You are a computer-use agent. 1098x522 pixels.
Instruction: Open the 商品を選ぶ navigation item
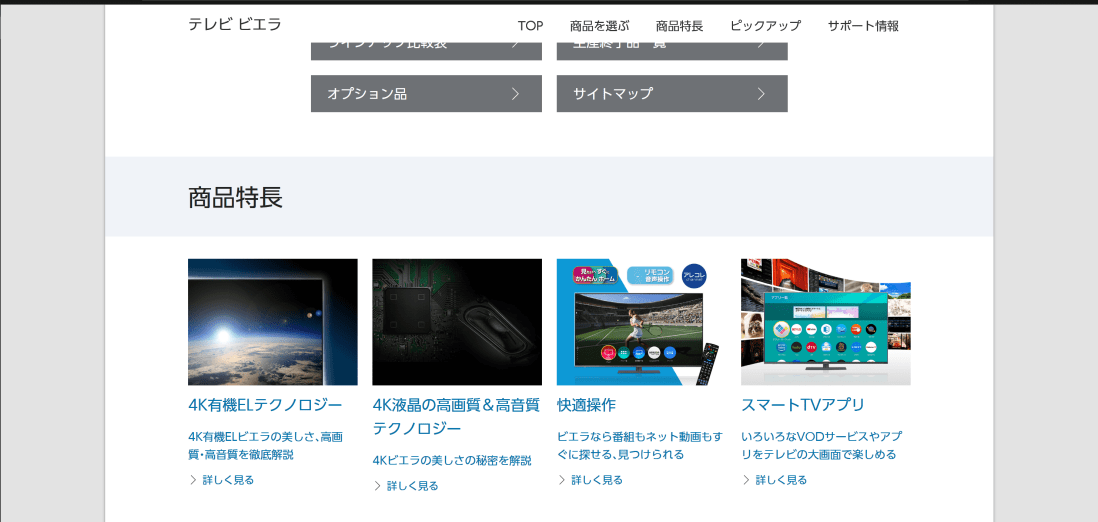coord(599,26)
